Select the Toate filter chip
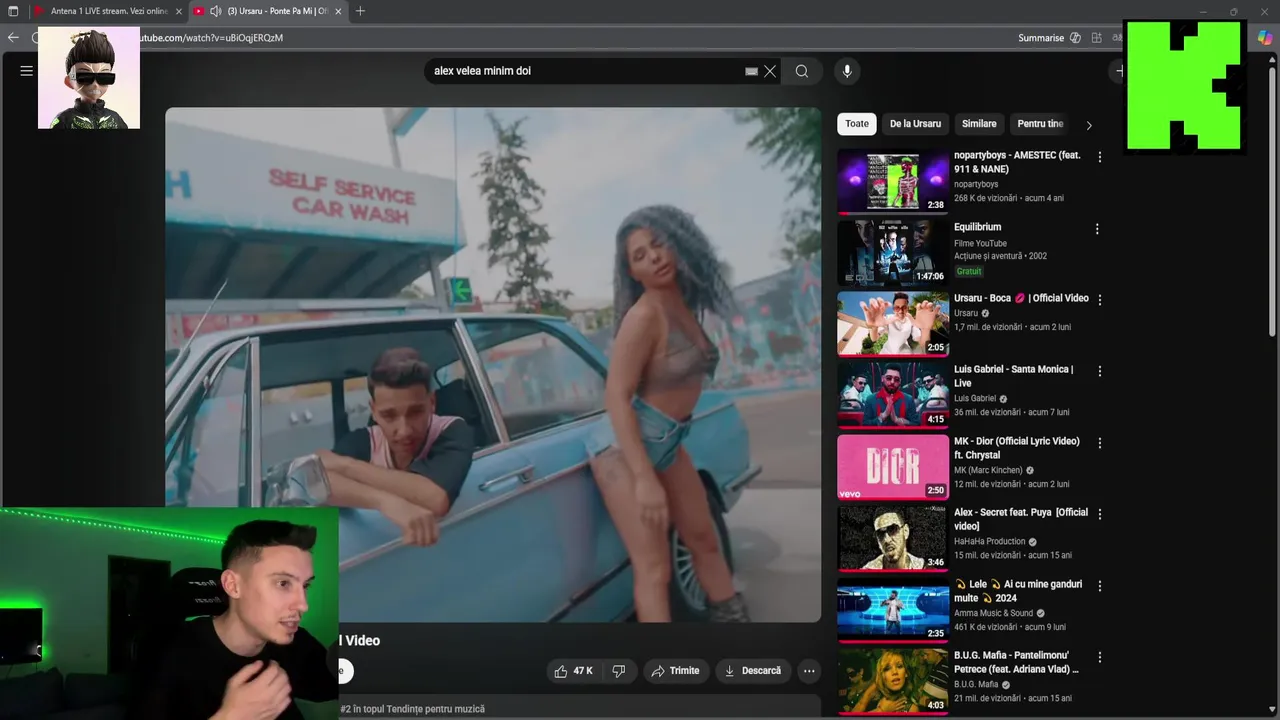This screenshot has width=1280, height=720. (857, 124)
